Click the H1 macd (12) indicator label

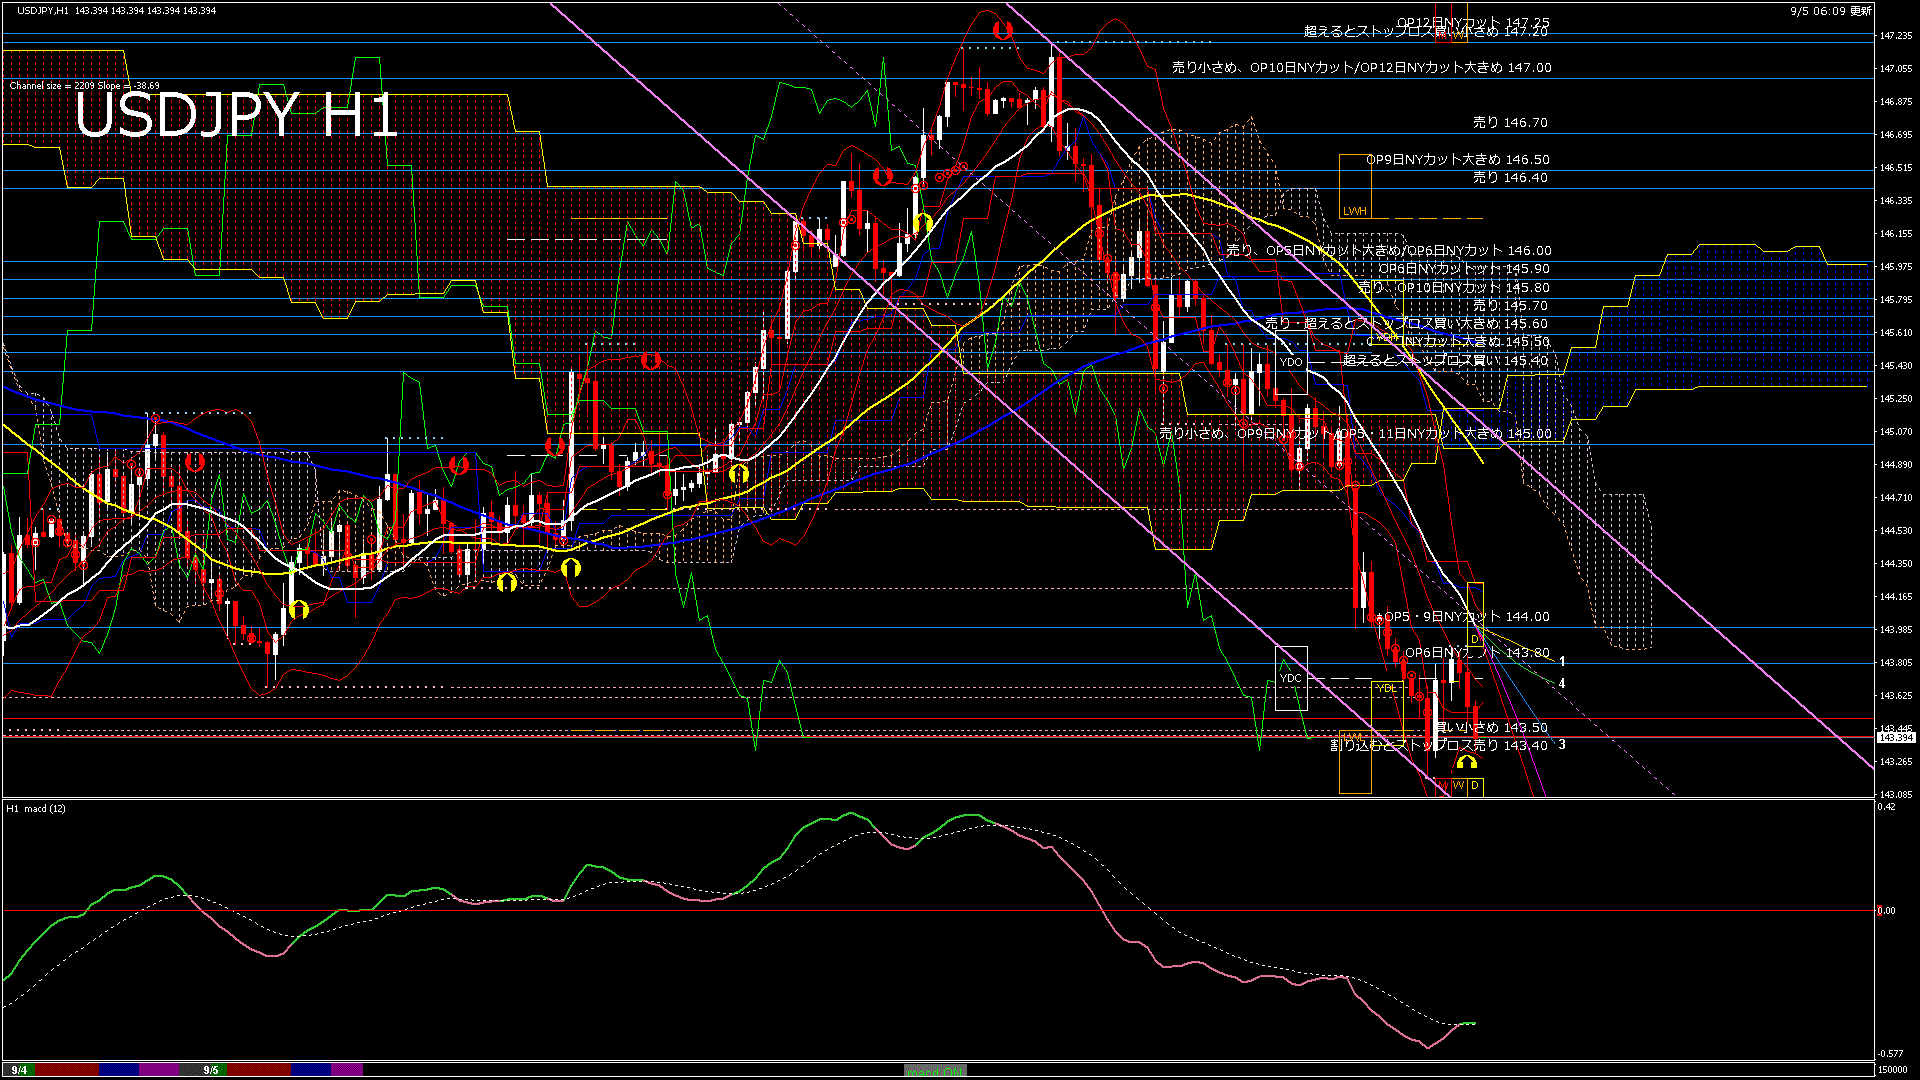point(36,808)
